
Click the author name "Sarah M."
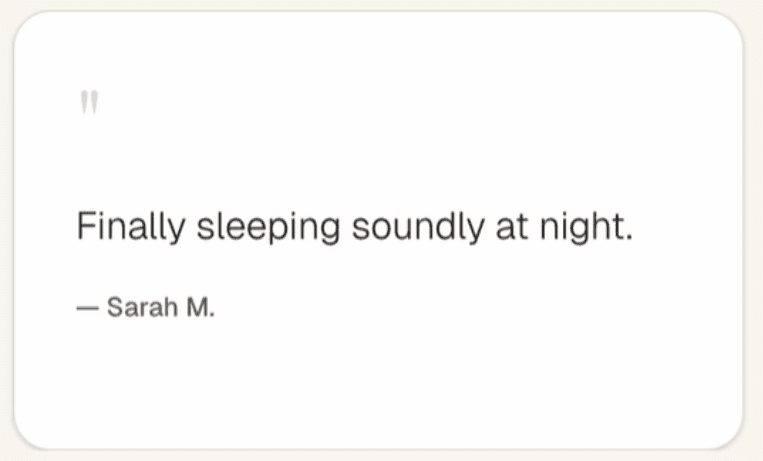click(160, 308)
